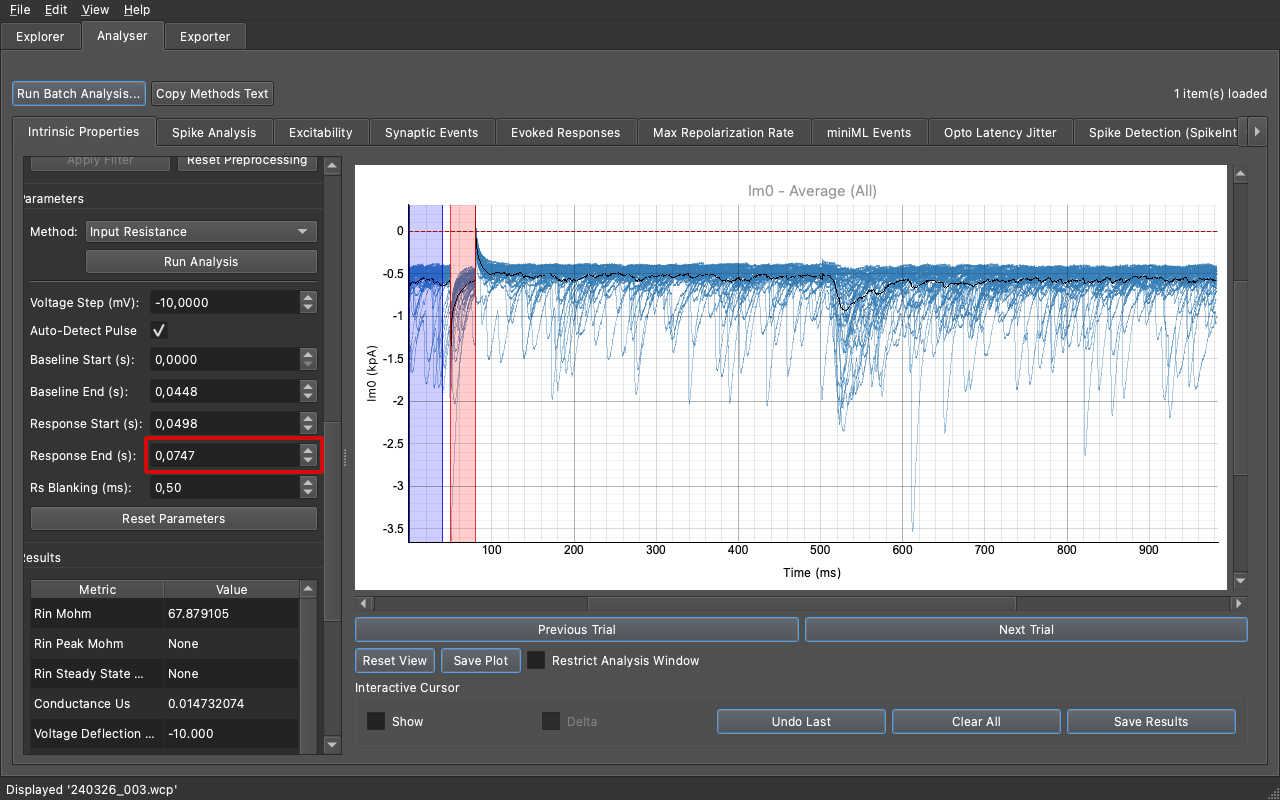Click the Voltage Step input field
The width and height of the screenshot is (1280, 800).
(224, 302)
